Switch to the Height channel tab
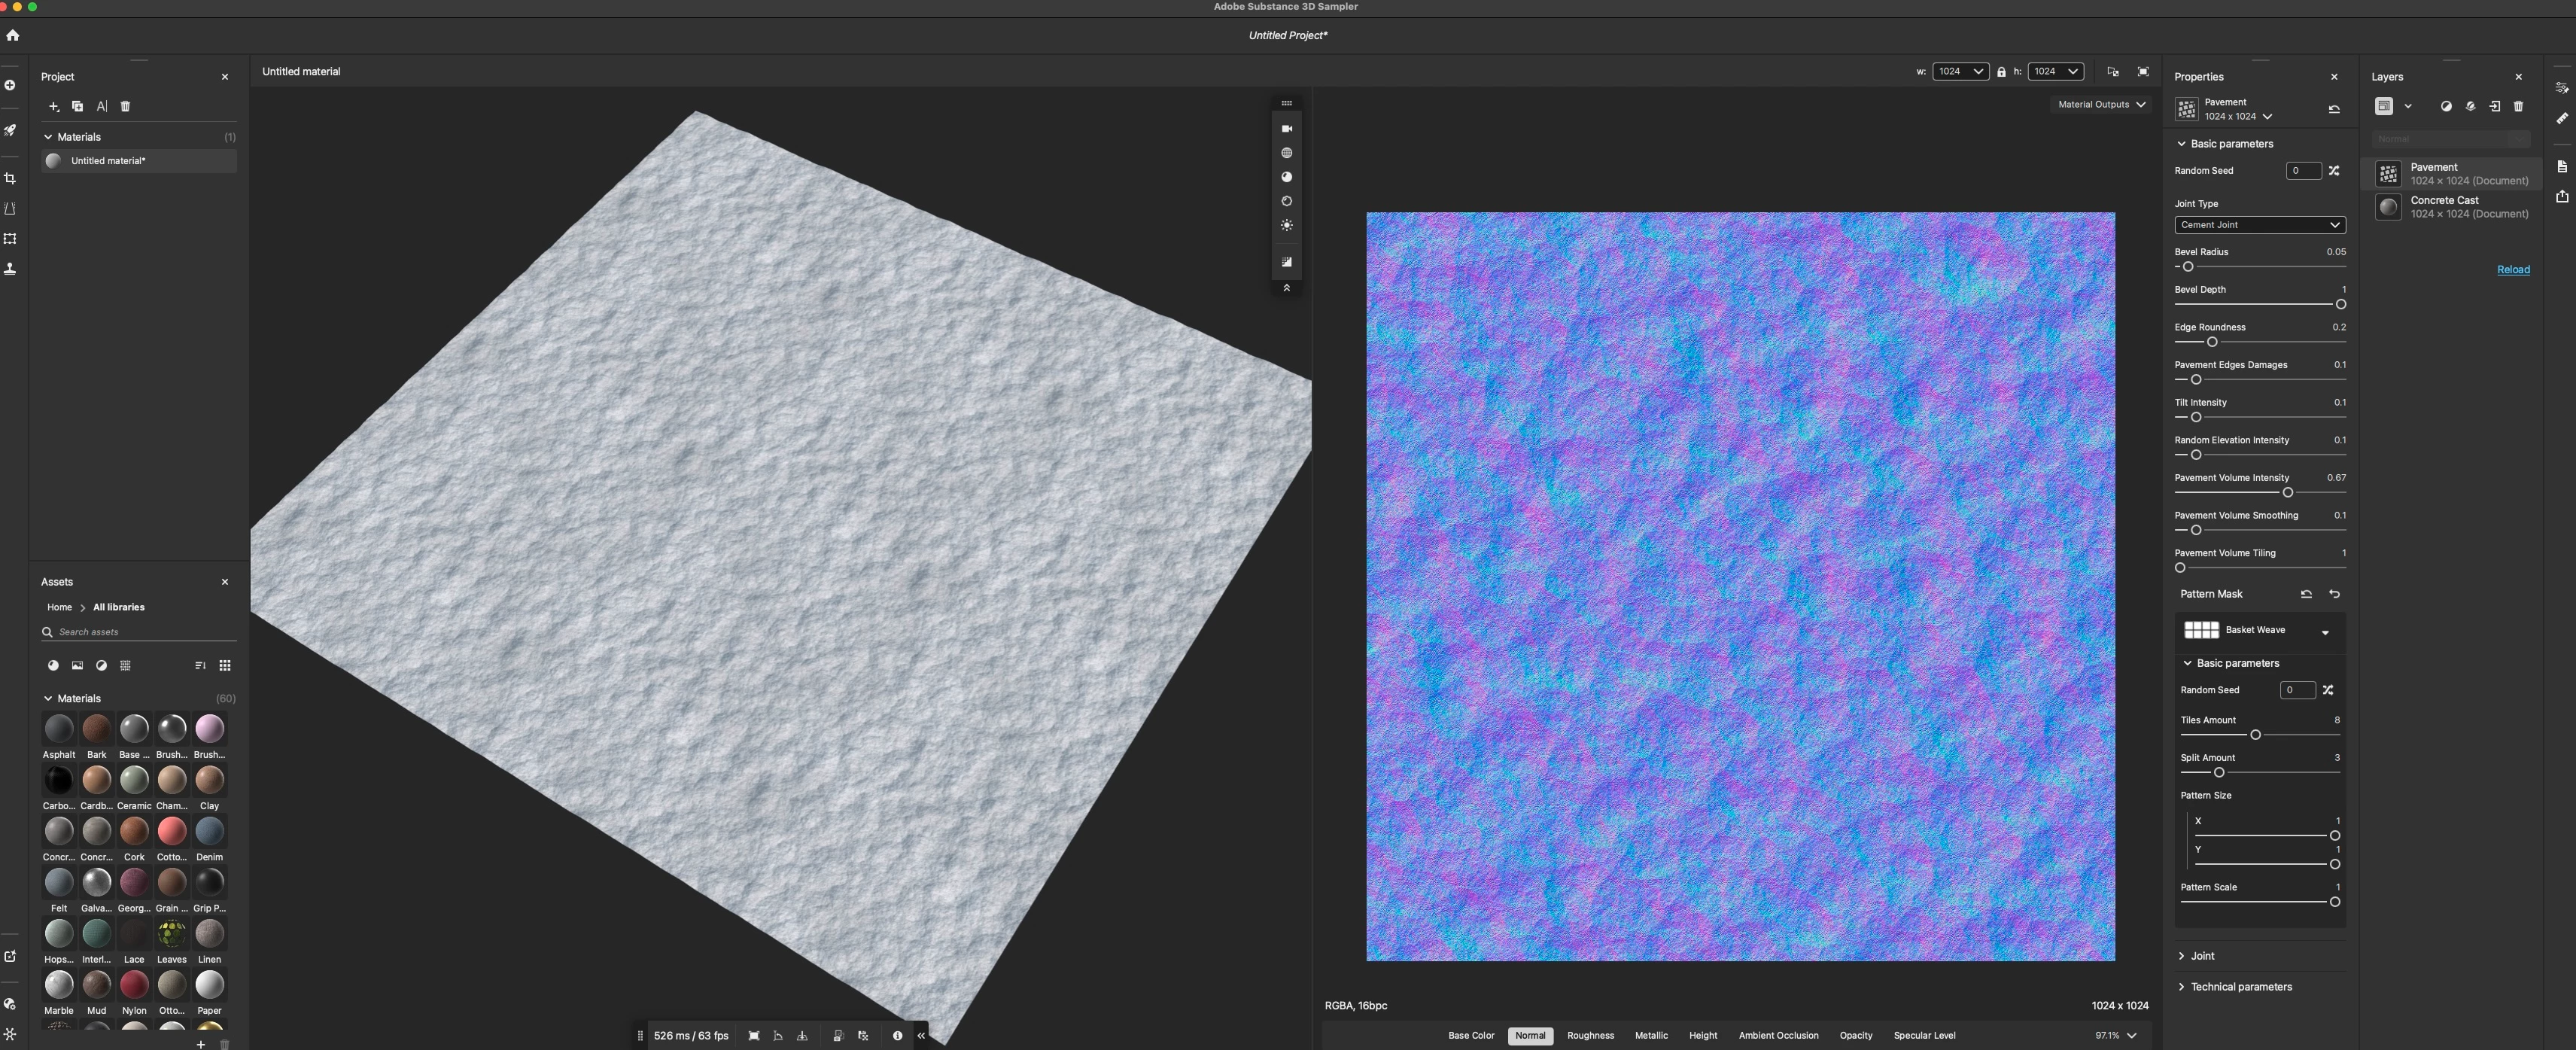The width and height of the screenshot is (2576, 1050). [x=1702, y=1036]
